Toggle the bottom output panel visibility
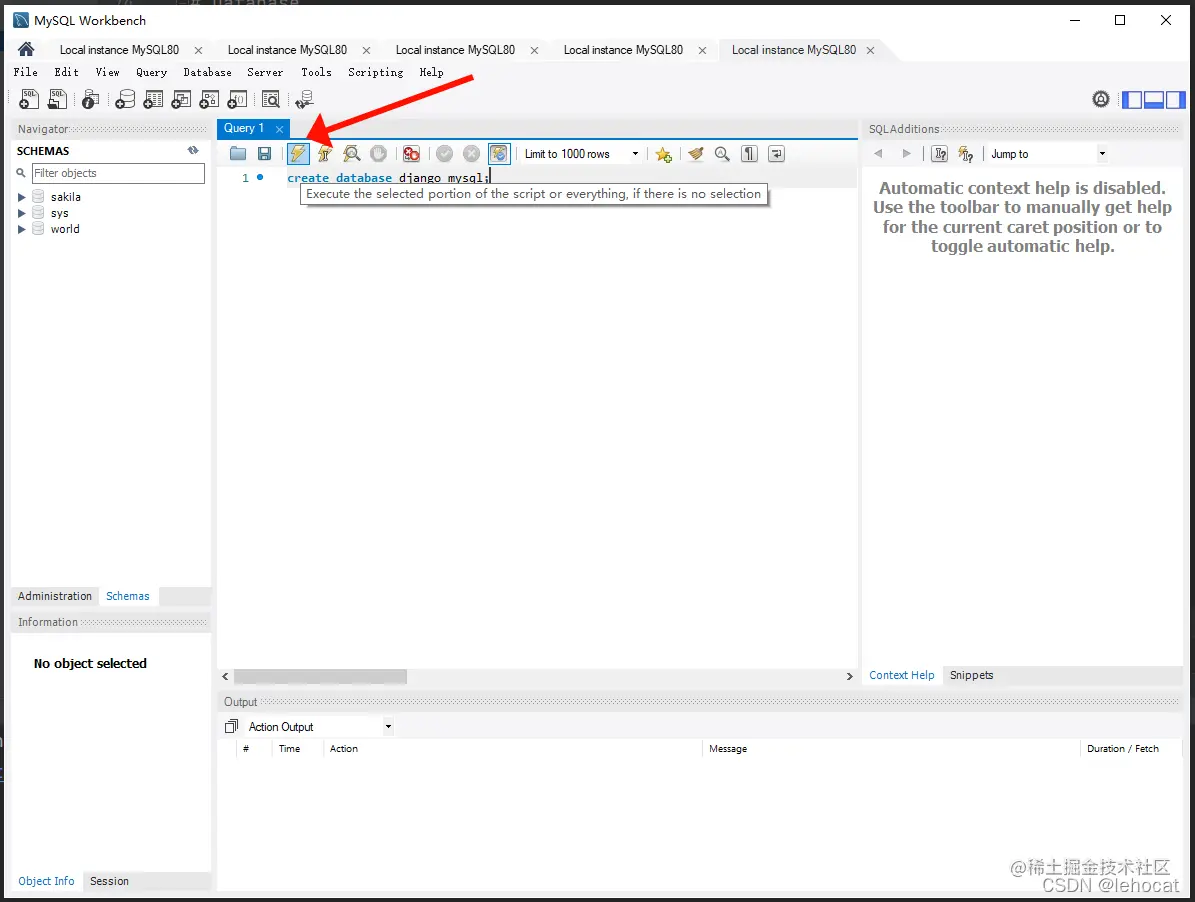The width and height of the screenshot is (1195, 902). tap(1154, 99)
